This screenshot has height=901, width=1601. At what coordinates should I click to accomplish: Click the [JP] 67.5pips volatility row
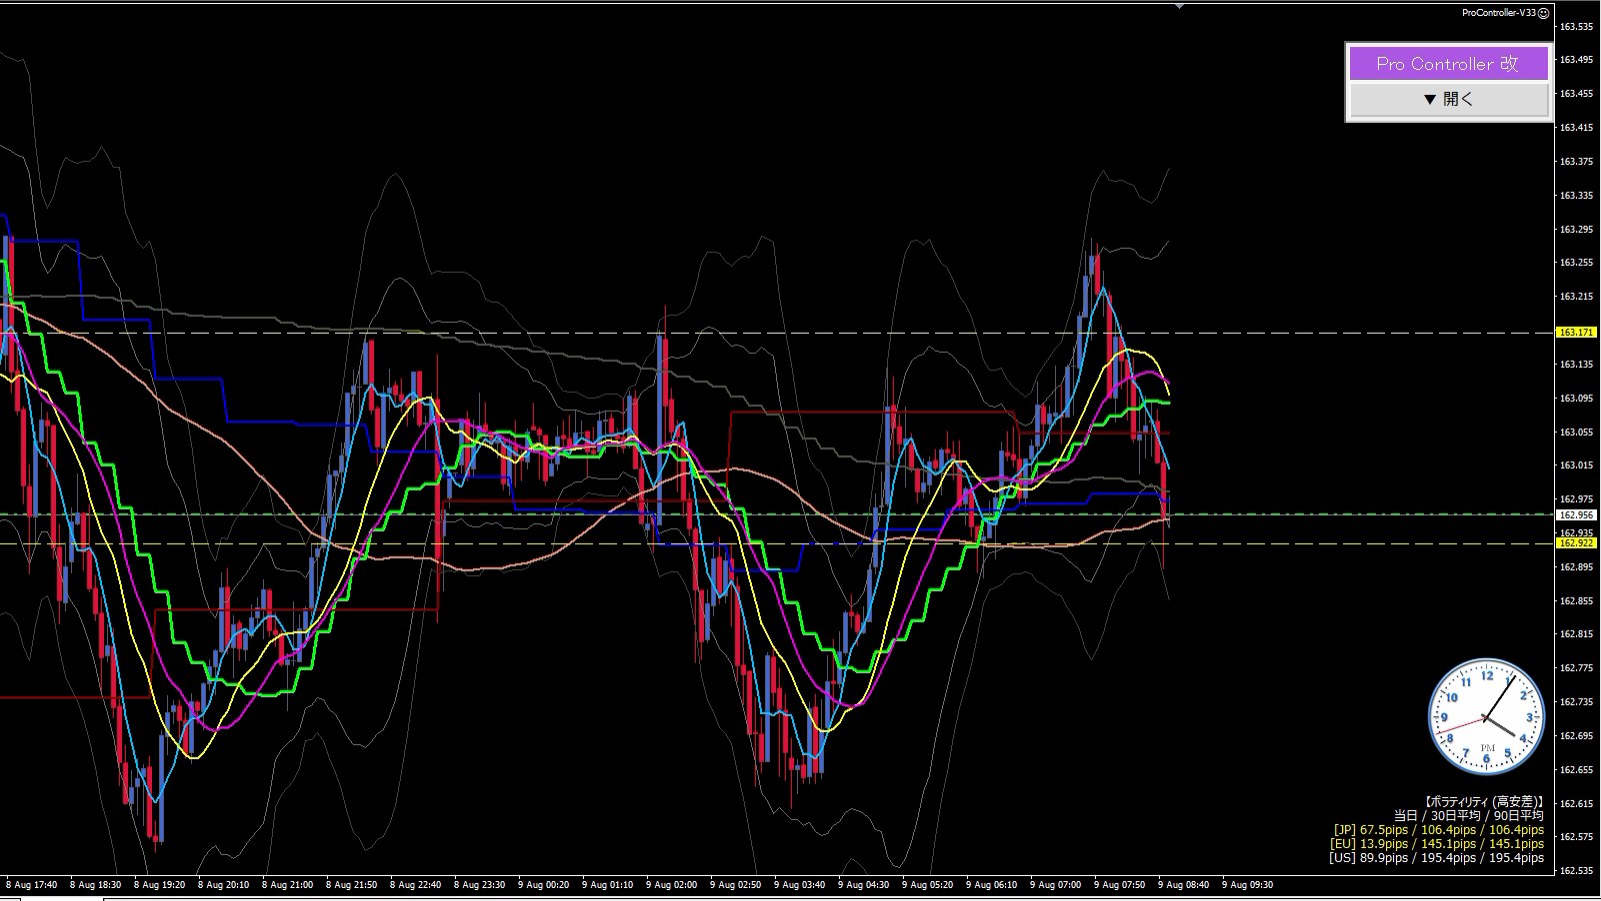pos(1438,830)
